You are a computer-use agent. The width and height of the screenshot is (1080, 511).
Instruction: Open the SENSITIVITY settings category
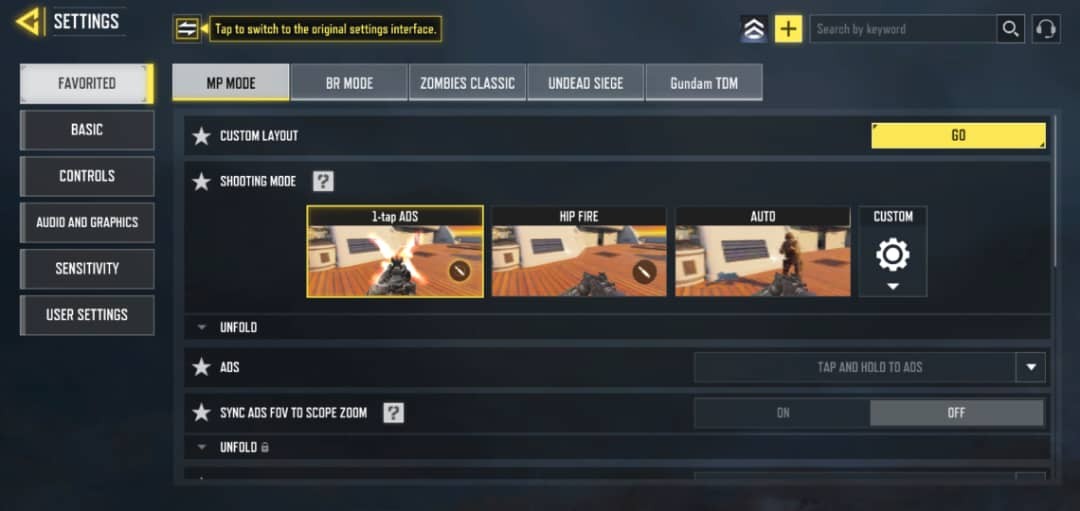tap(87, 269)
